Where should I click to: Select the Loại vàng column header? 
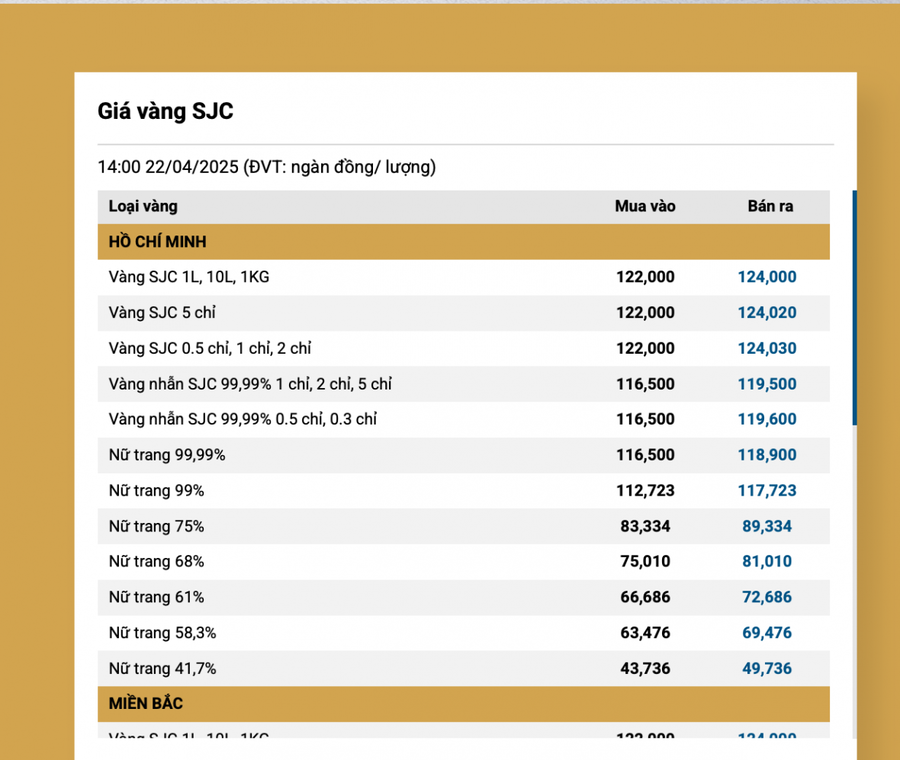point(143,206)
